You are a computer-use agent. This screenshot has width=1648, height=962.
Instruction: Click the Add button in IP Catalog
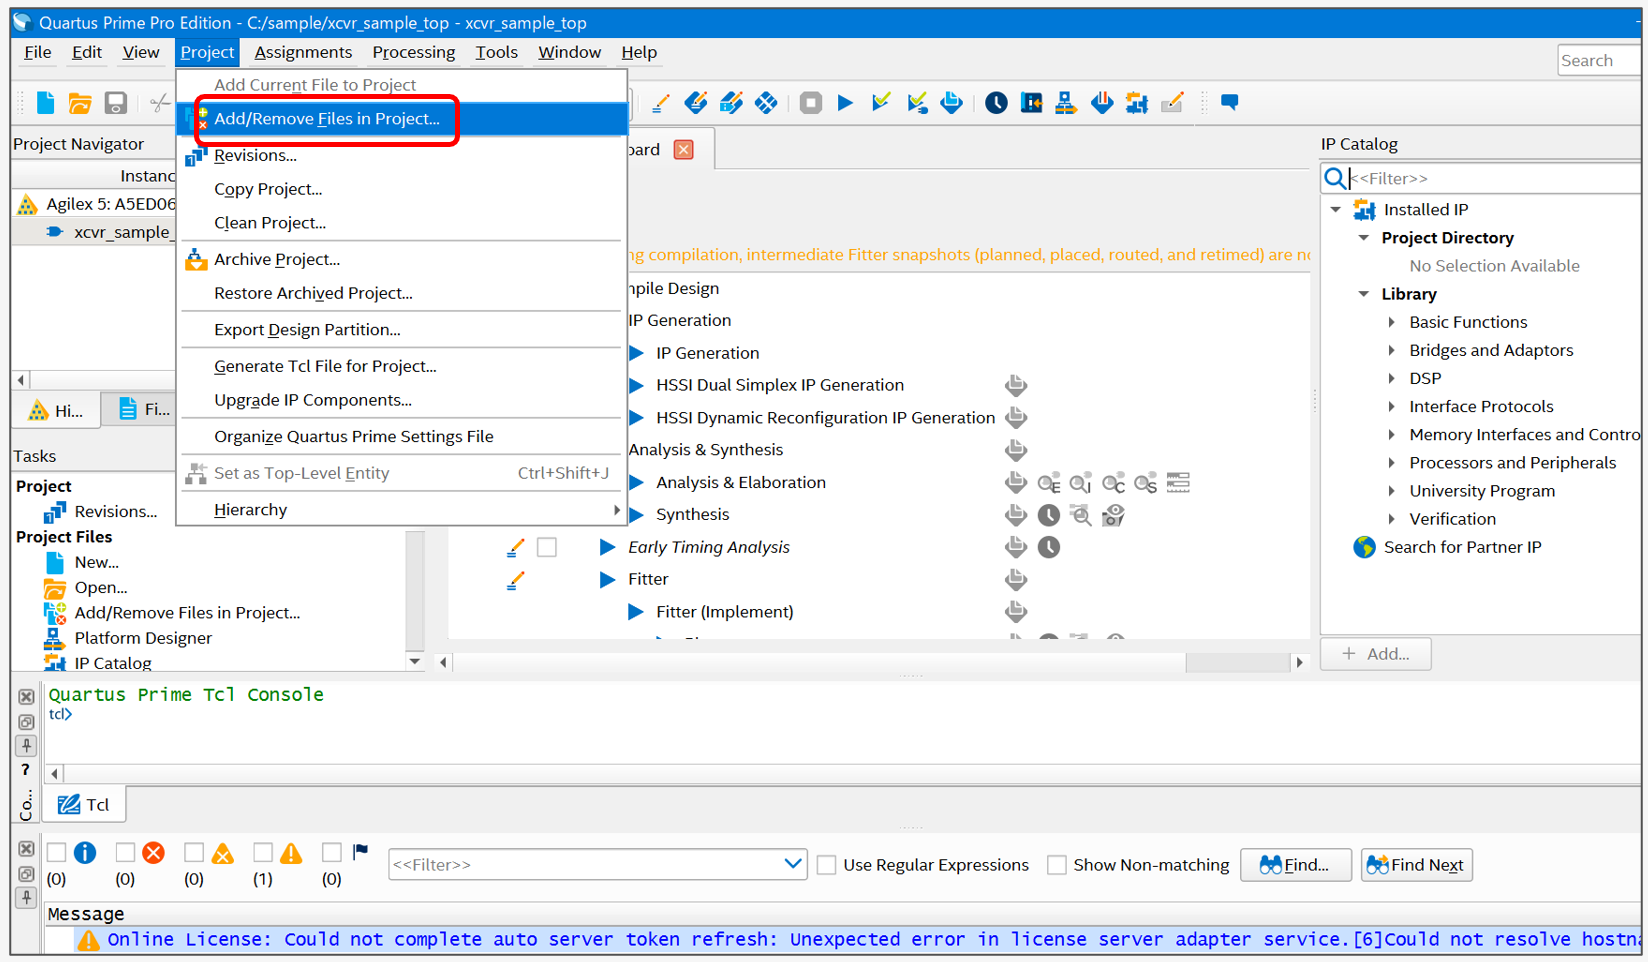(1376, 654)
